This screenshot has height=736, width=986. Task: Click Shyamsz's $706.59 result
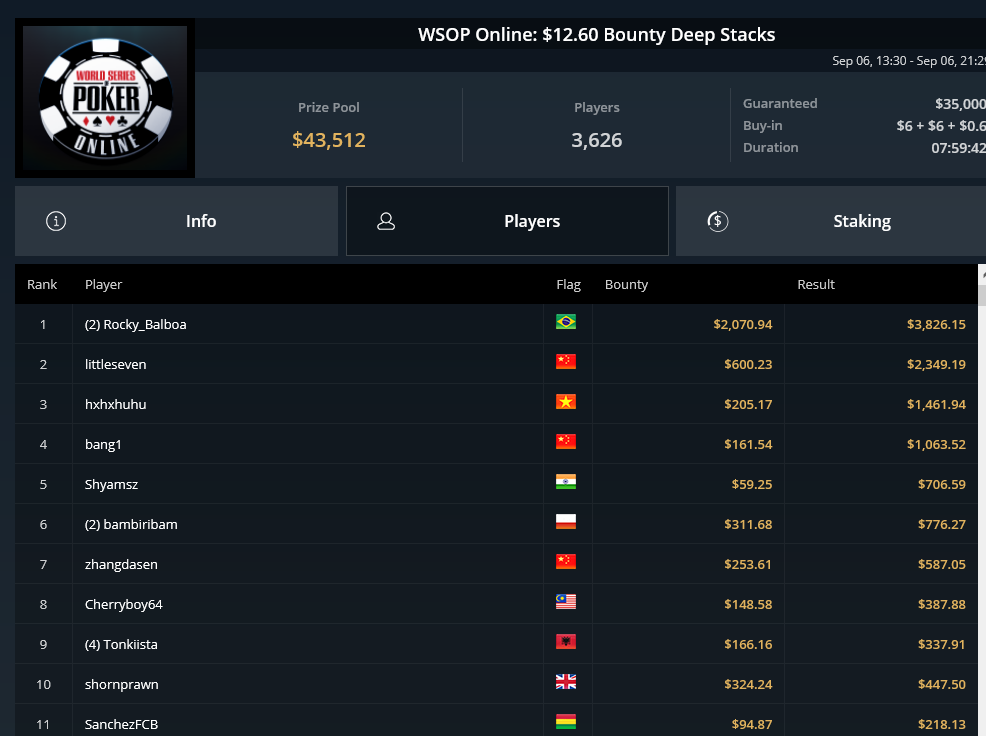point(942,484)
